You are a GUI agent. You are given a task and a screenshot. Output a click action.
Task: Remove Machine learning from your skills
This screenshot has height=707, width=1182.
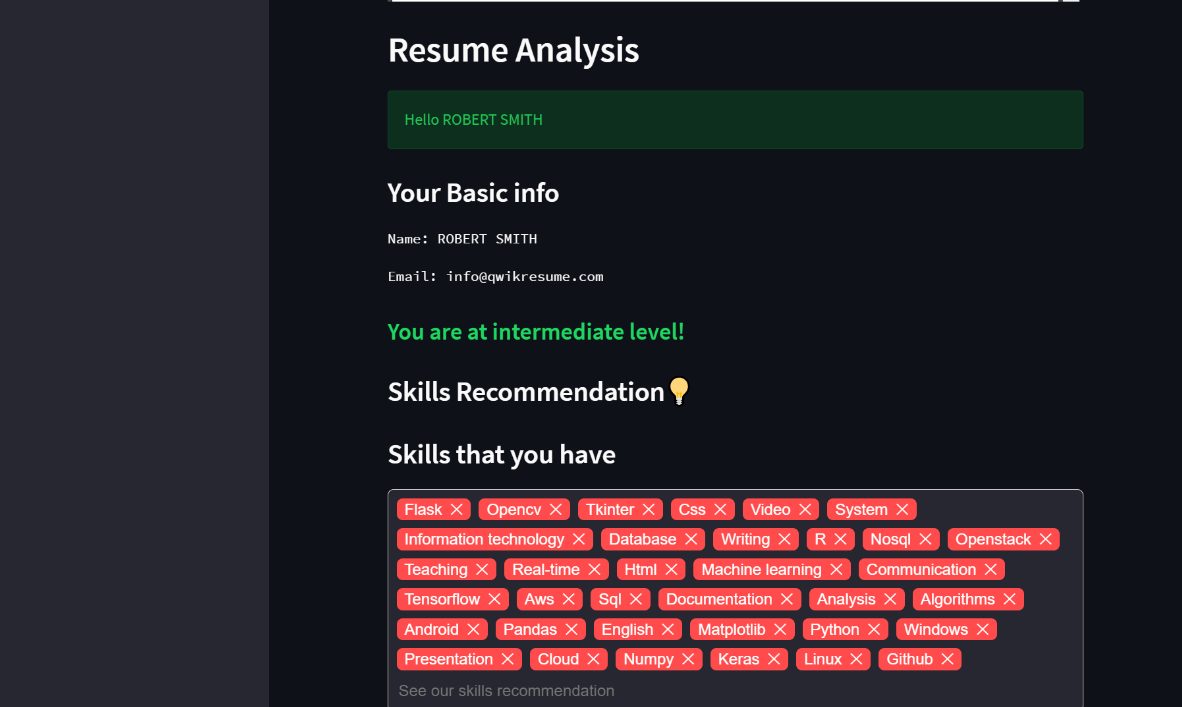pos(836,569)
